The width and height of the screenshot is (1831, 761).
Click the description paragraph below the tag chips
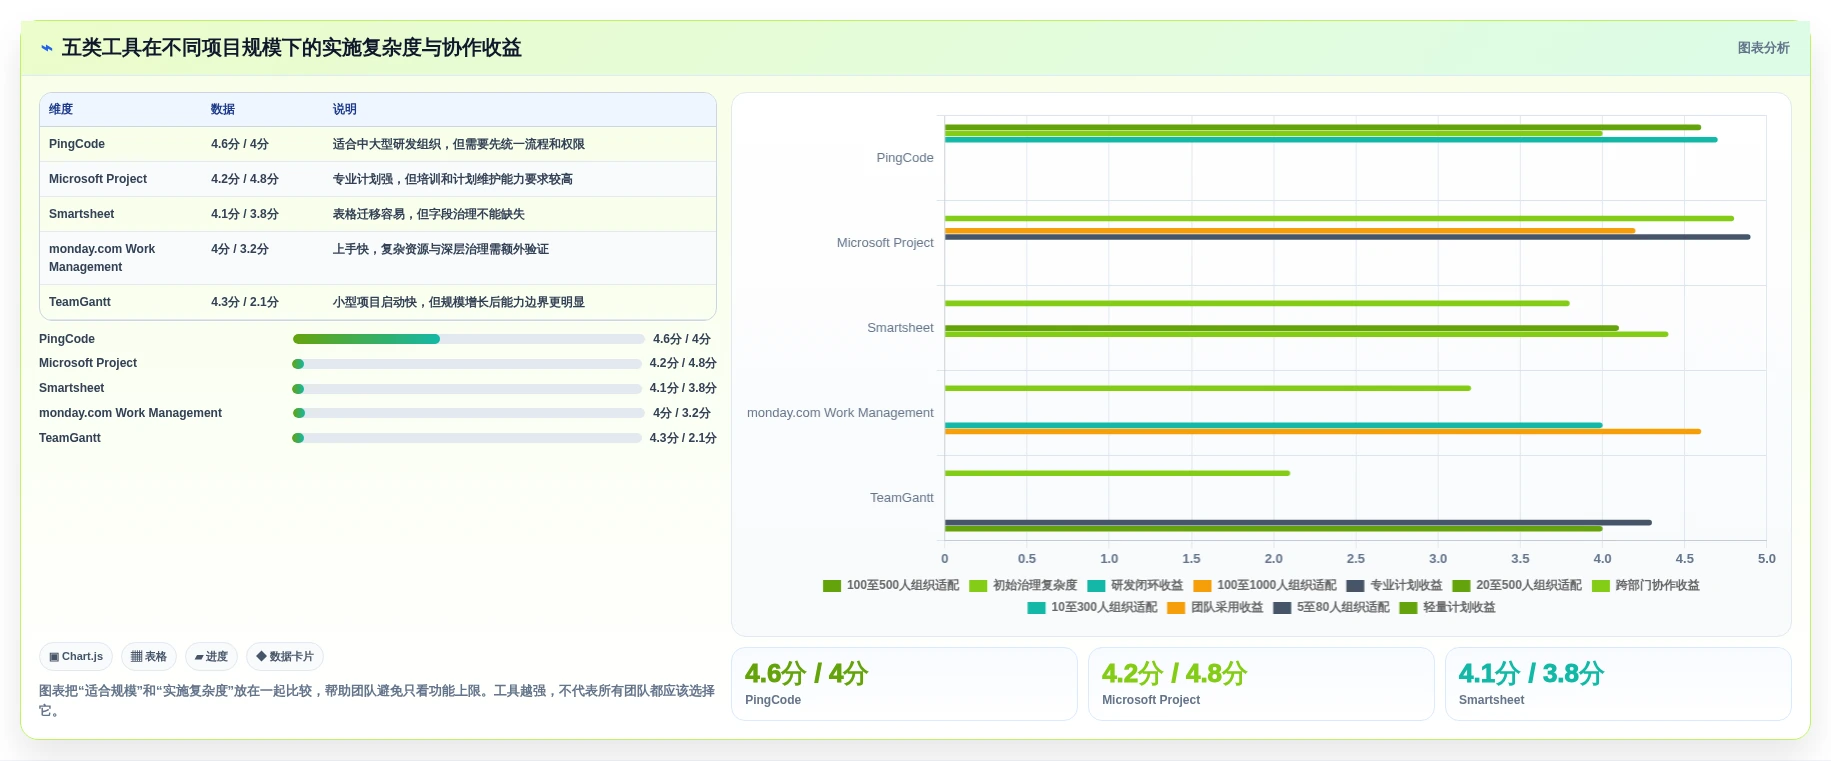point(377,700)
